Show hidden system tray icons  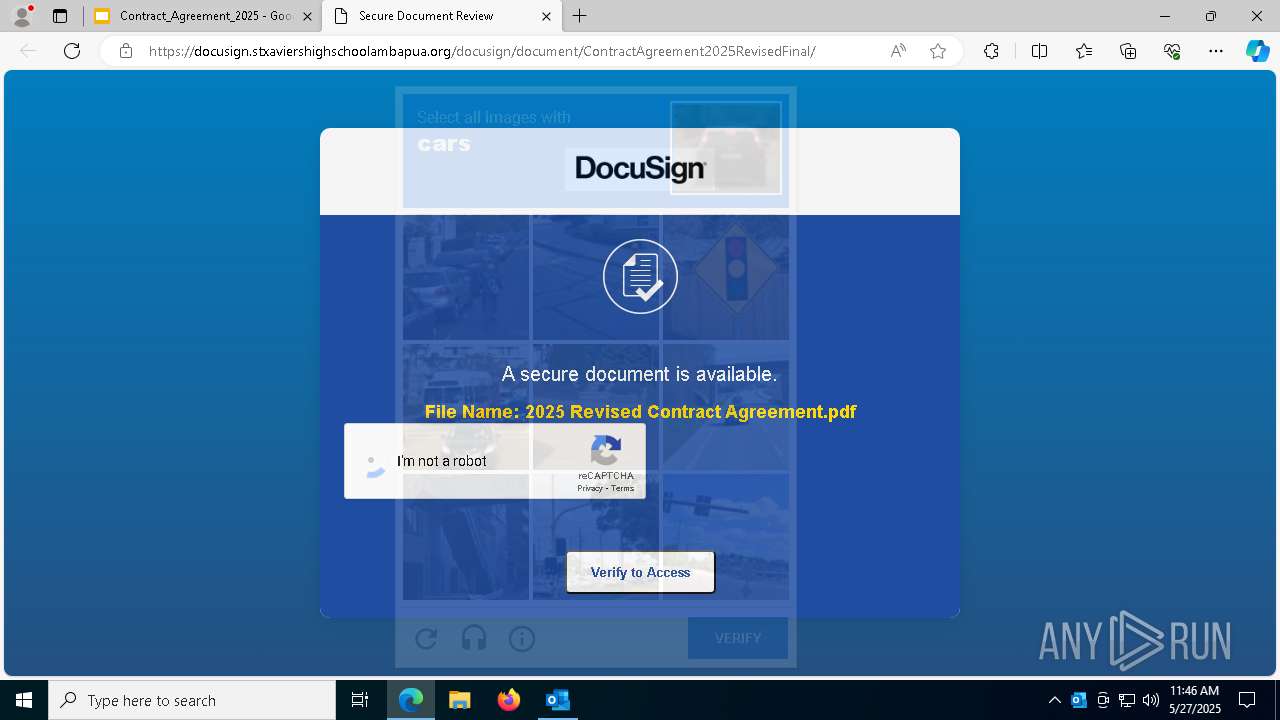[1055, 700]
